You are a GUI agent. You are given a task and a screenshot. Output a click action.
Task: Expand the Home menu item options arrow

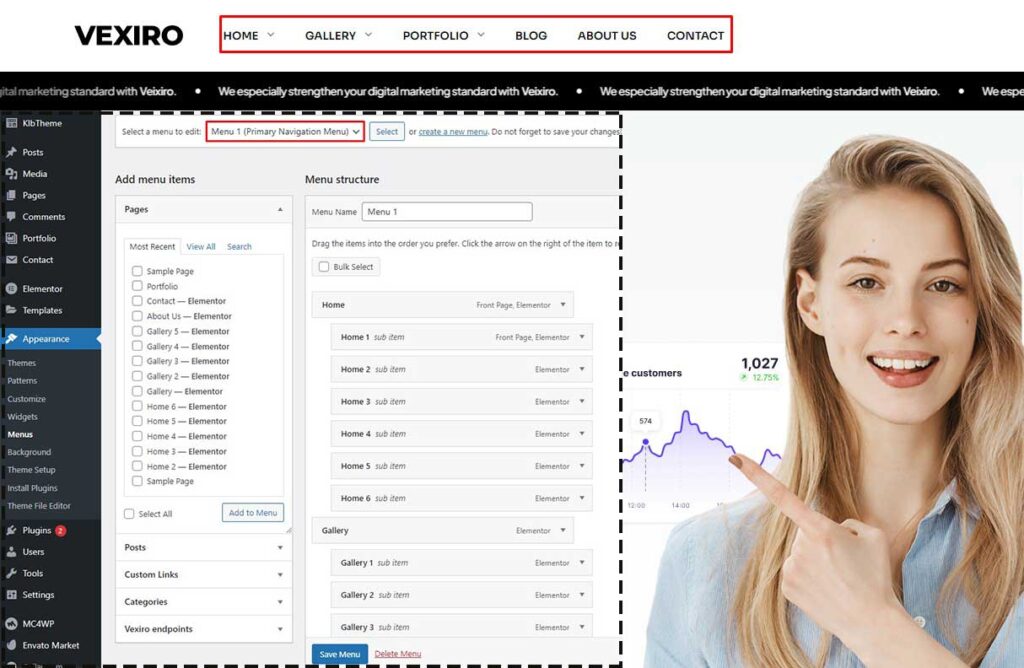(x=565, y=304)
